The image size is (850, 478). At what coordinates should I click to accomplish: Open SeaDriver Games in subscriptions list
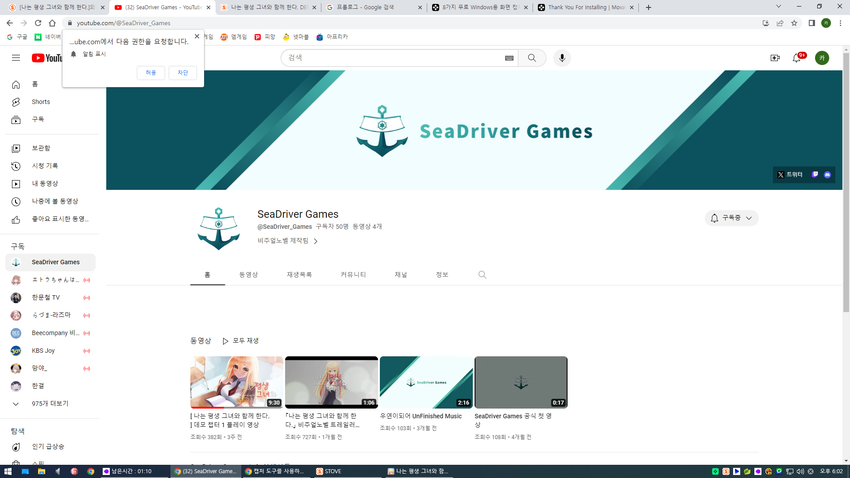[x=50, y=262]
